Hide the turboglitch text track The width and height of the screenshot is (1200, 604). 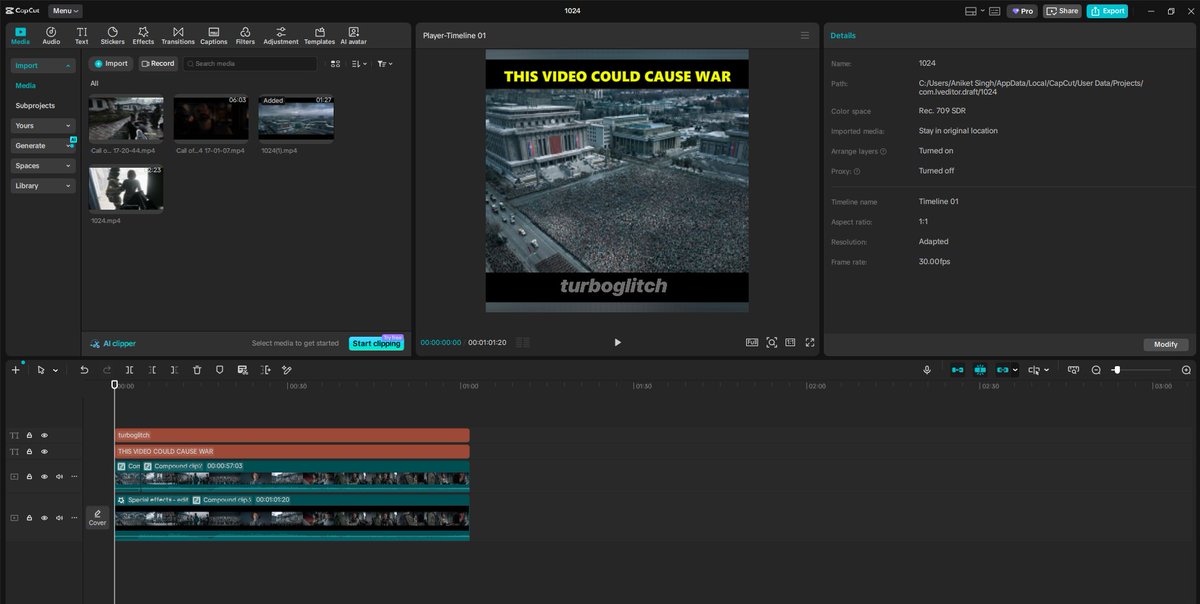[x=44, y=435]
